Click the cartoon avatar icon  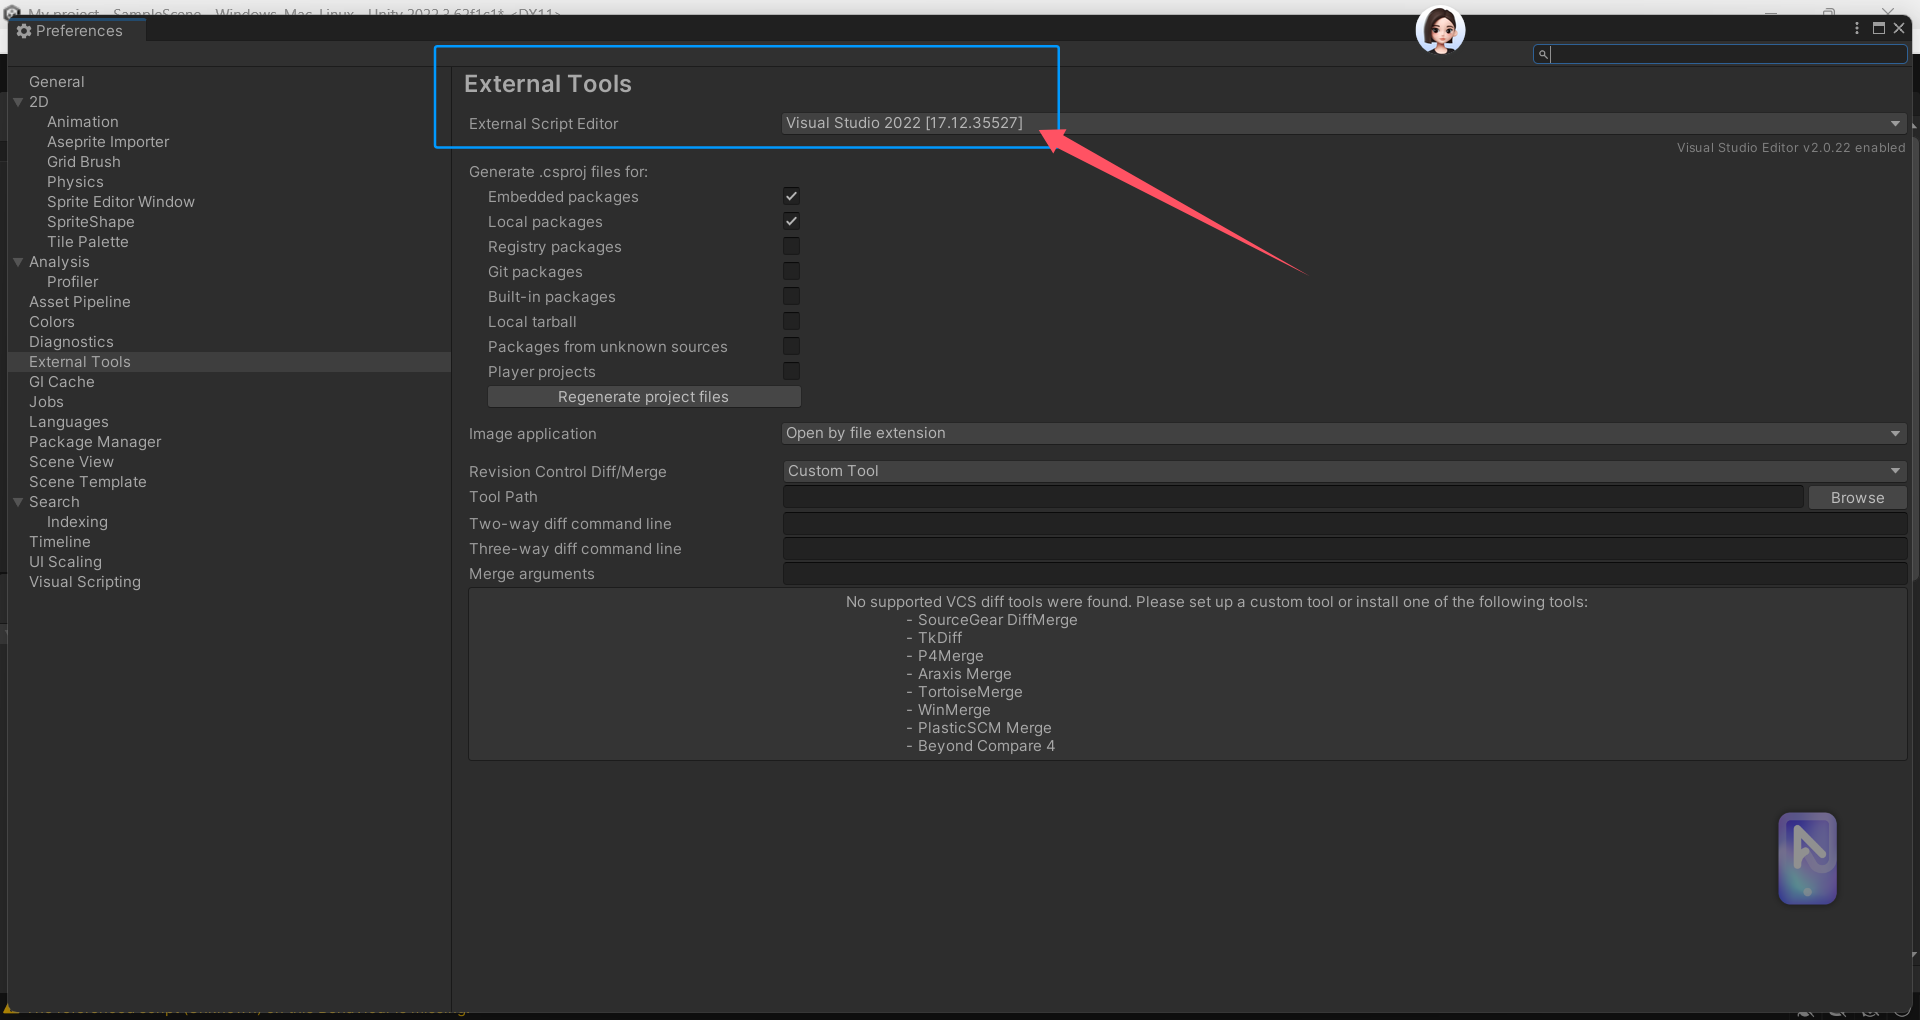point(1440,30)
